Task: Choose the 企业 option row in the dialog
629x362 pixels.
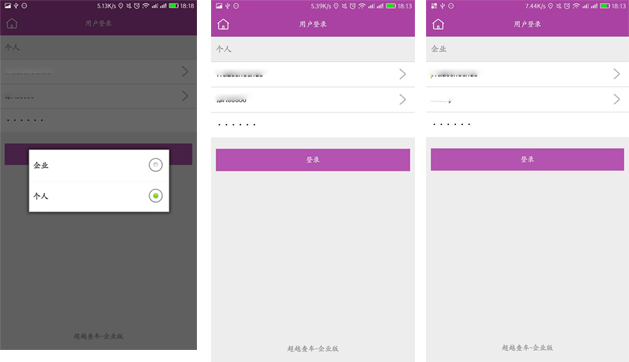Action: 99,165
